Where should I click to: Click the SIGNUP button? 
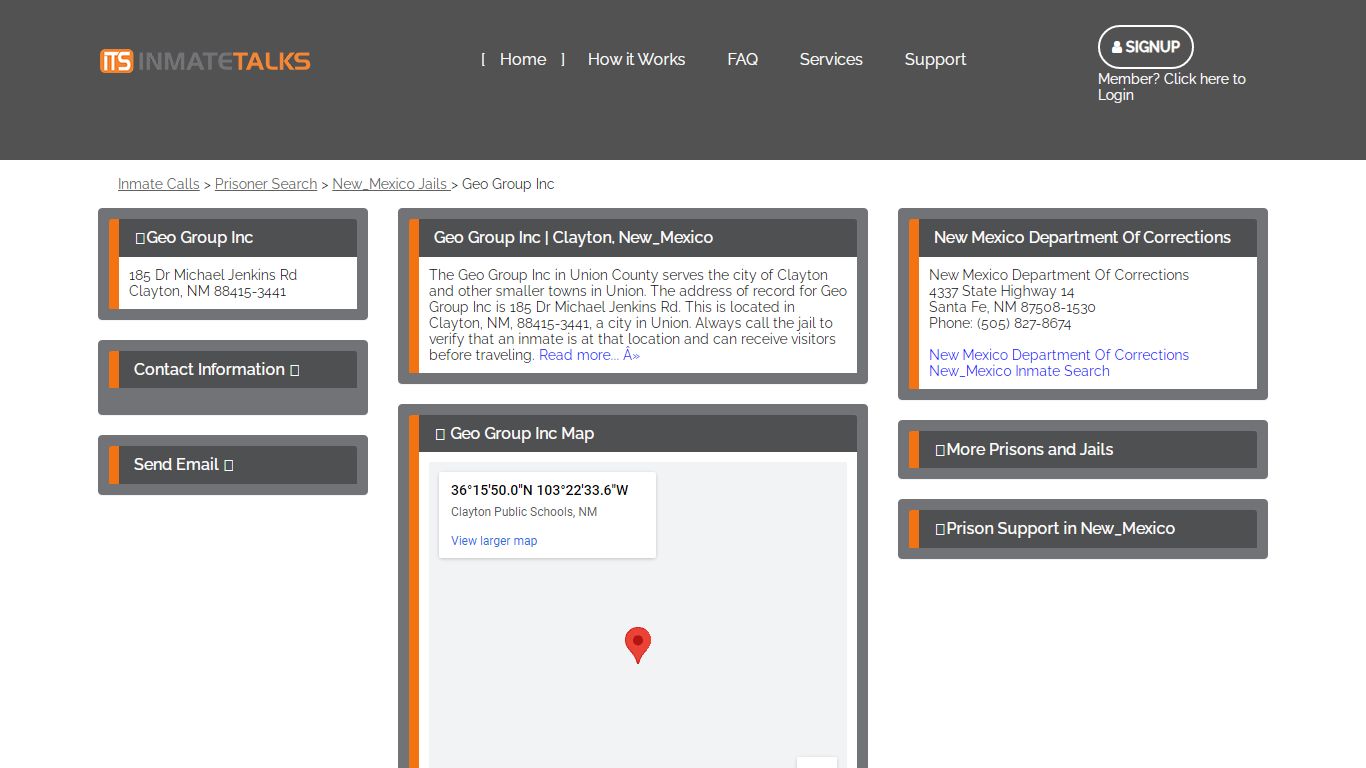(x=1146, y=47)
